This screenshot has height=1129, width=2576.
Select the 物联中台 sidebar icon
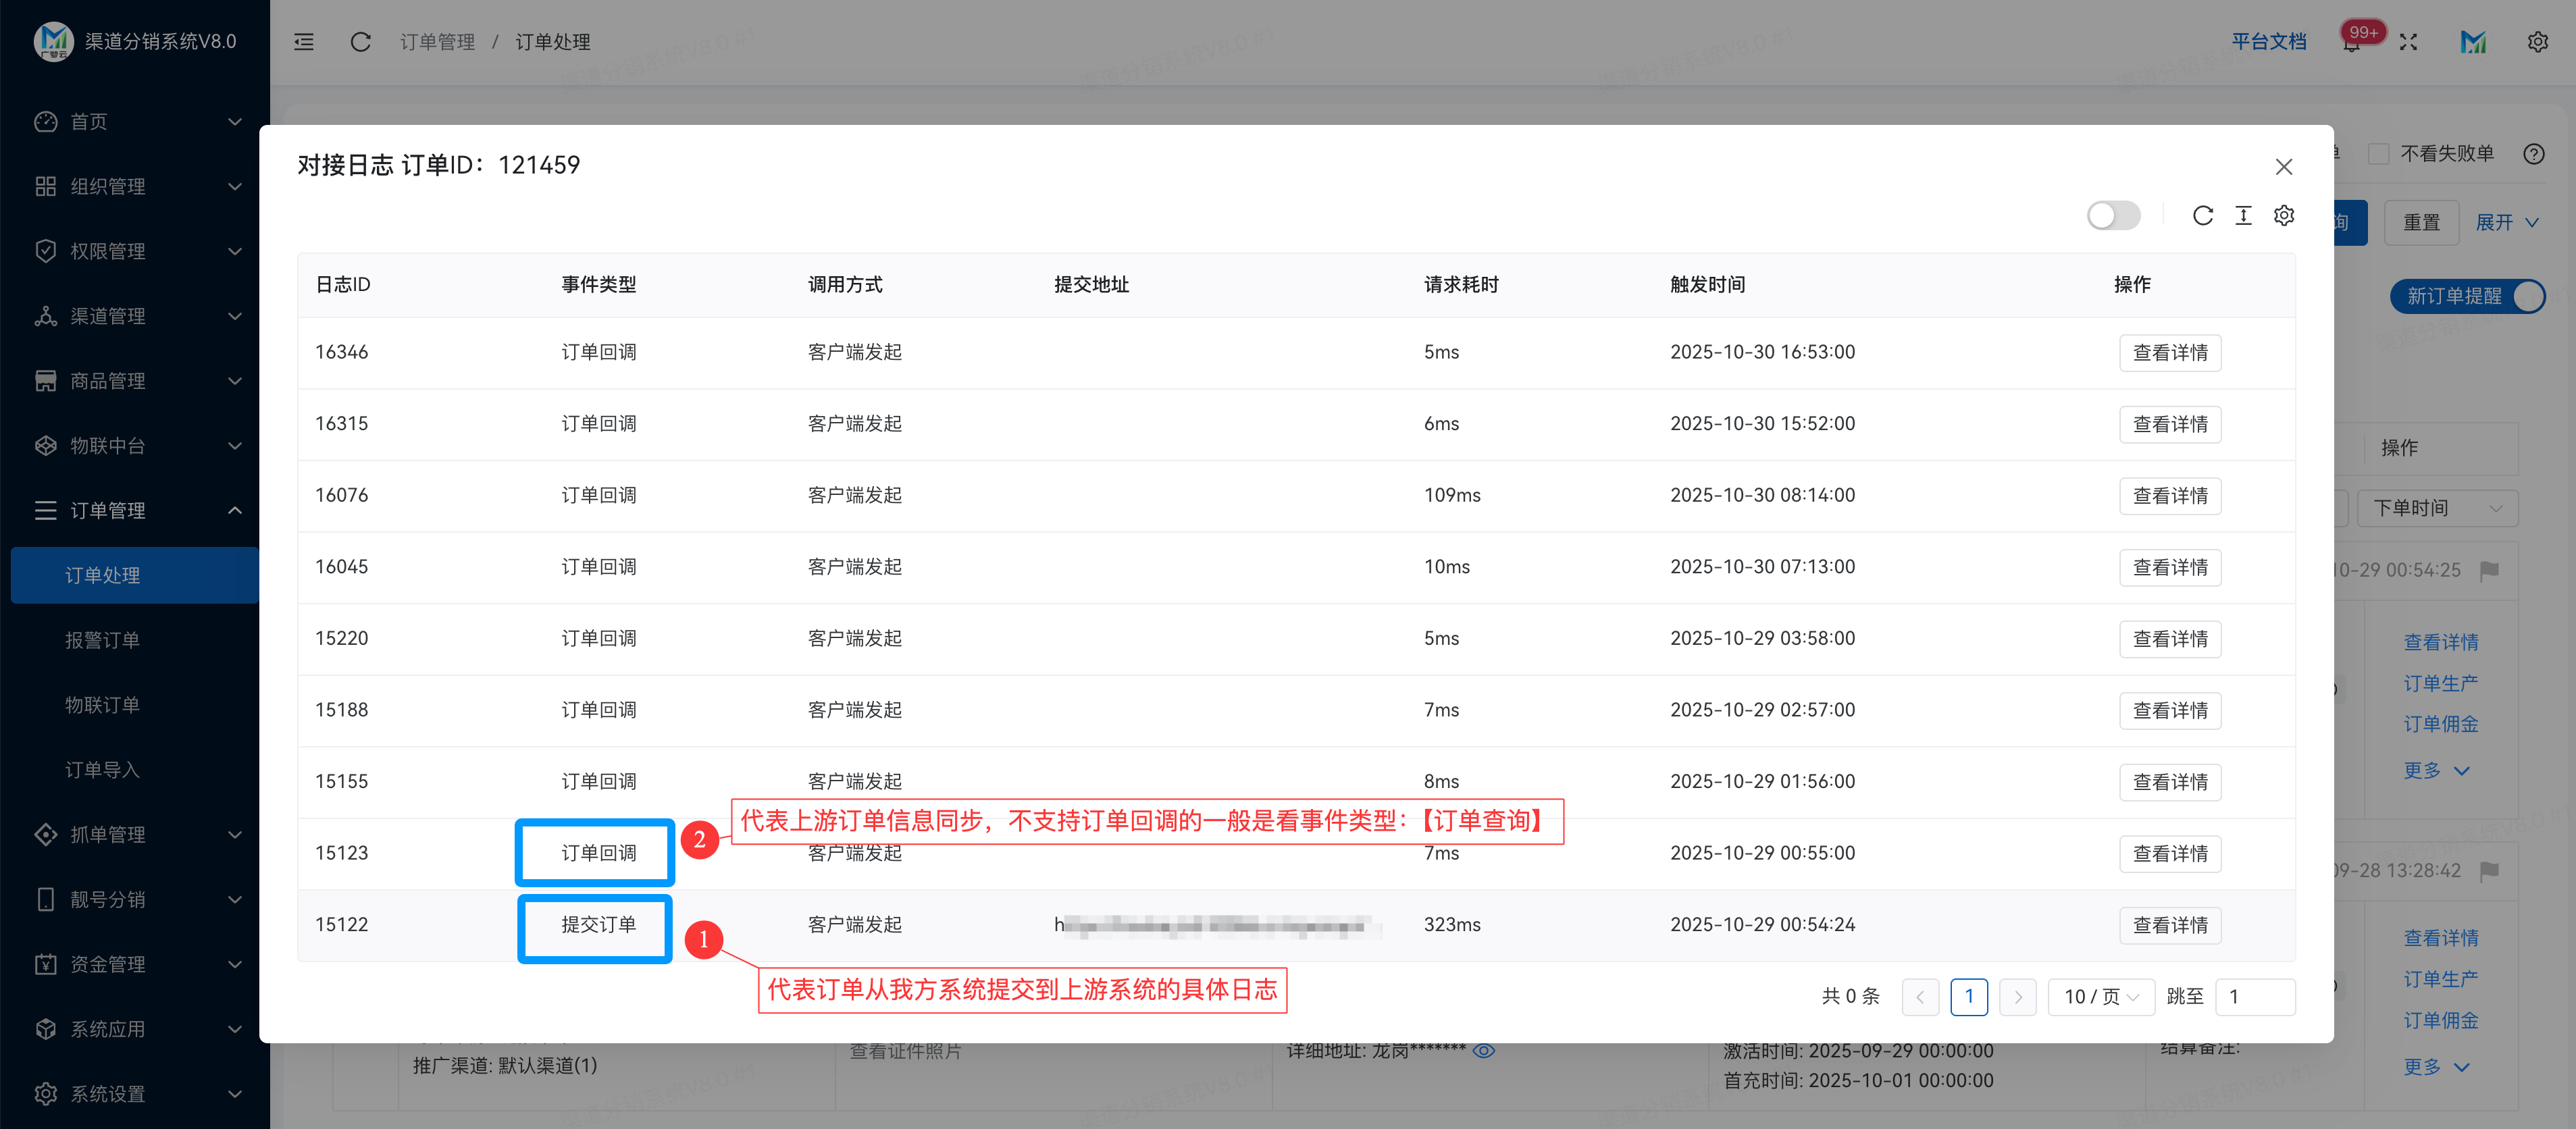pos(45,445)
